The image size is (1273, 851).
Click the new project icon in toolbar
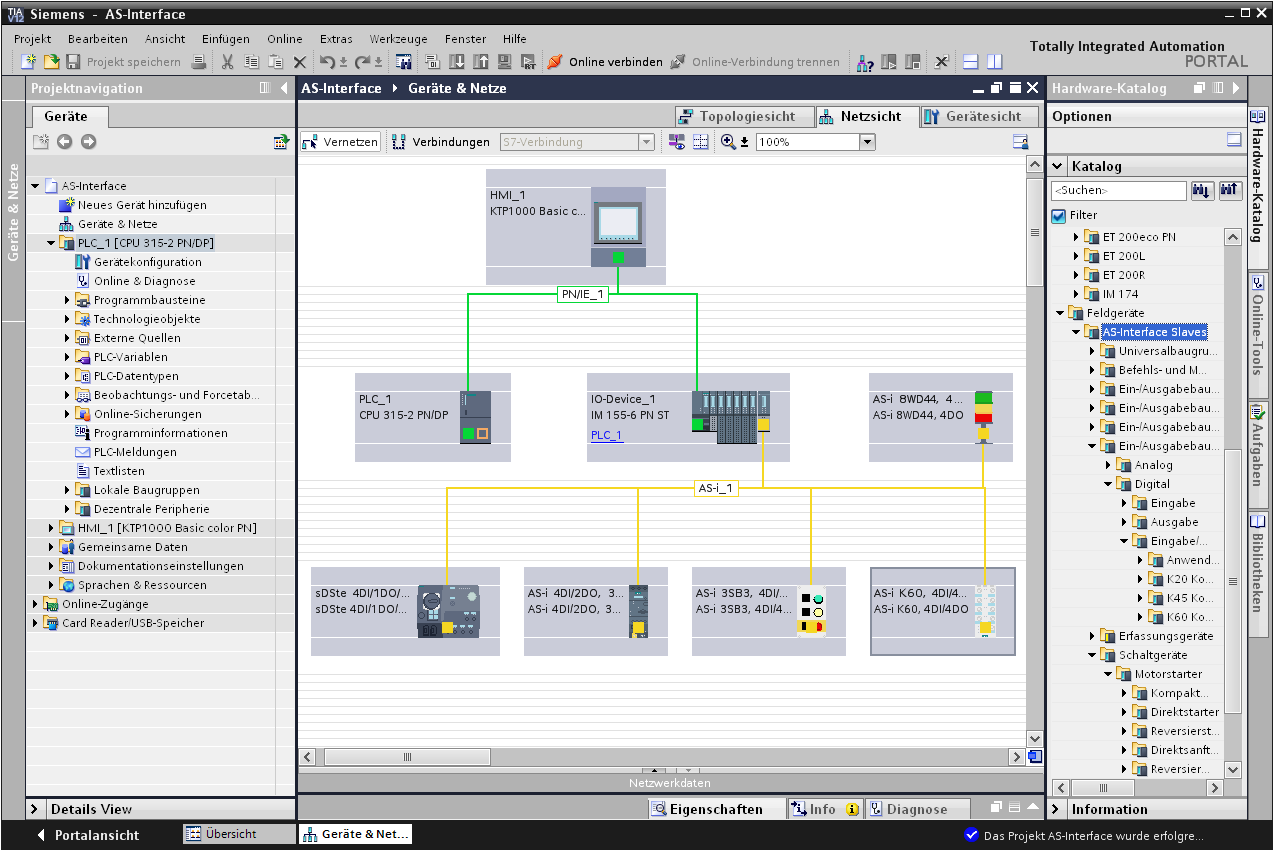click(x=29, y=62)
